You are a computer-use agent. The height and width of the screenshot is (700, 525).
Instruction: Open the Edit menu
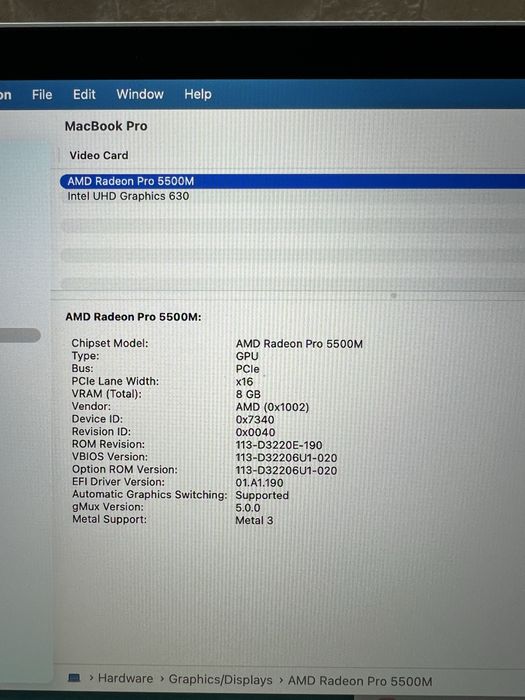[x=84, y=95]
